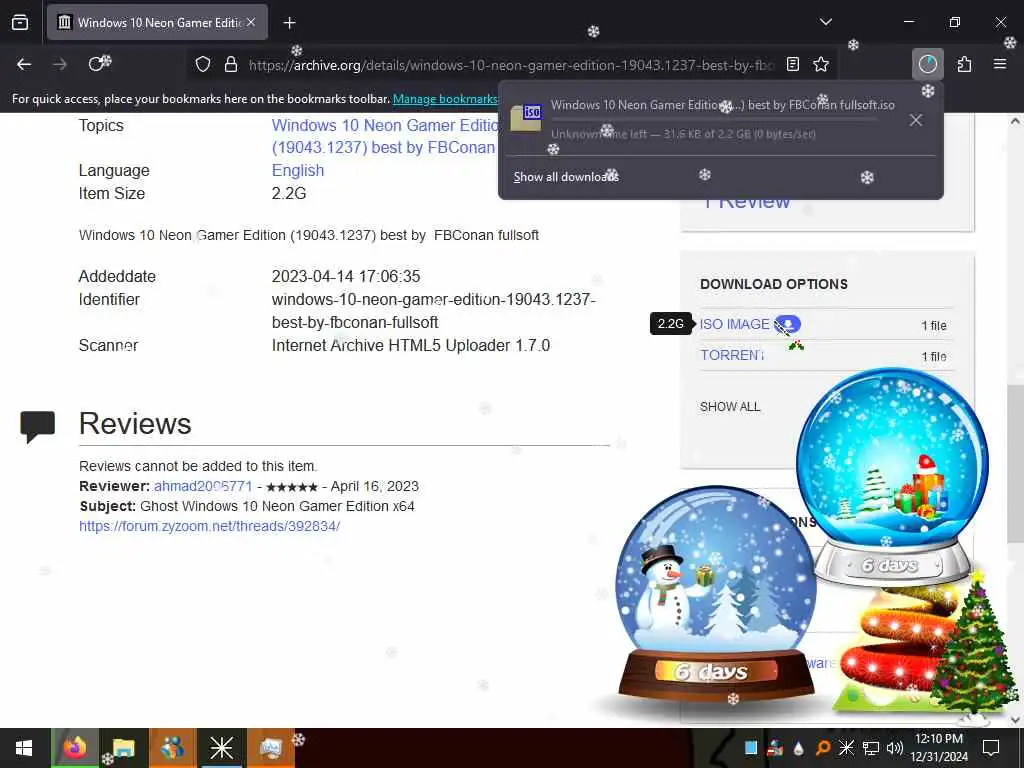The image size is (1024, 768).
Task: Click the orange search tray icon
Action: 823,748
